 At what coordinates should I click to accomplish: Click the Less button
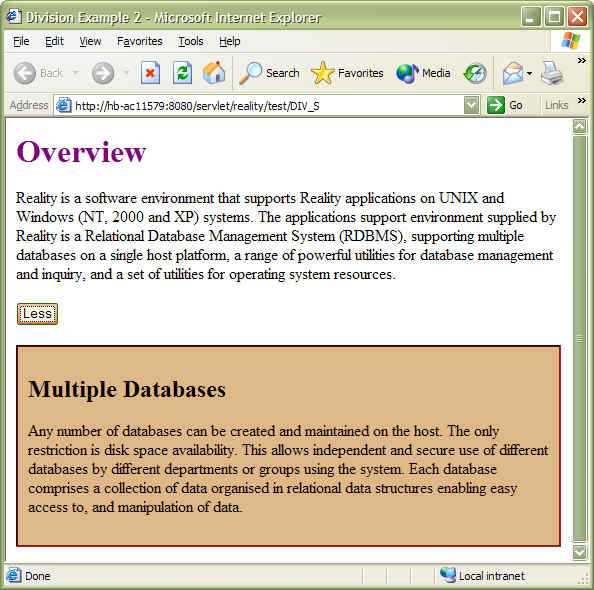coord(37,314)
